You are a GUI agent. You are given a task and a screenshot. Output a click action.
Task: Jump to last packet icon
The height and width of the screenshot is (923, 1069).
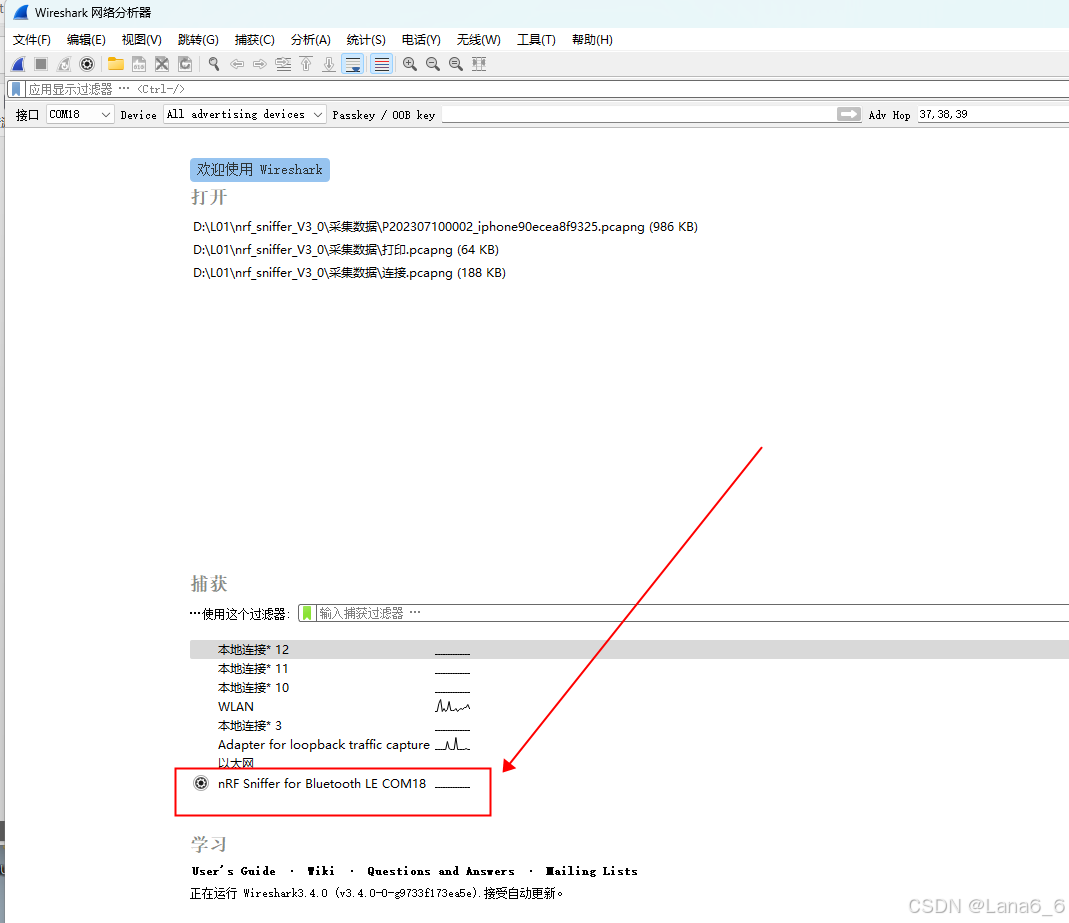[329, 64]
